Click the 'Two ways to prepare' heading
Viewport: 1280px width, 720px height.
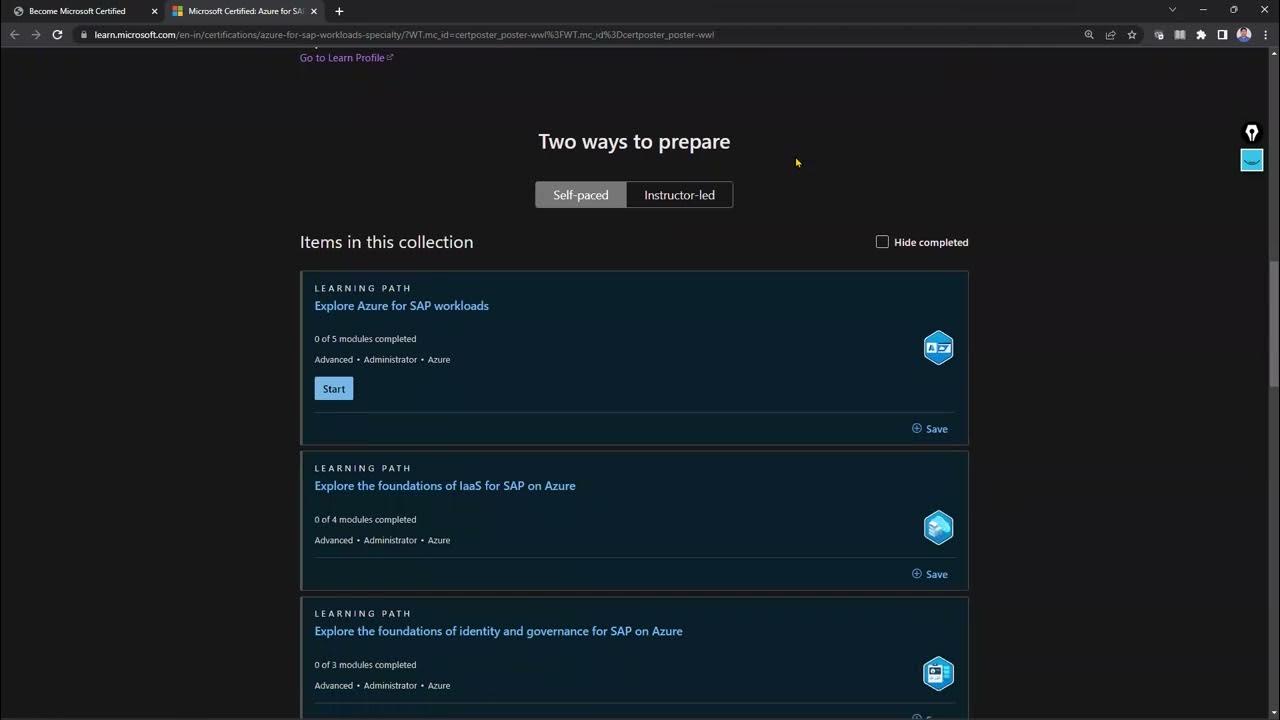pos(634,142)
